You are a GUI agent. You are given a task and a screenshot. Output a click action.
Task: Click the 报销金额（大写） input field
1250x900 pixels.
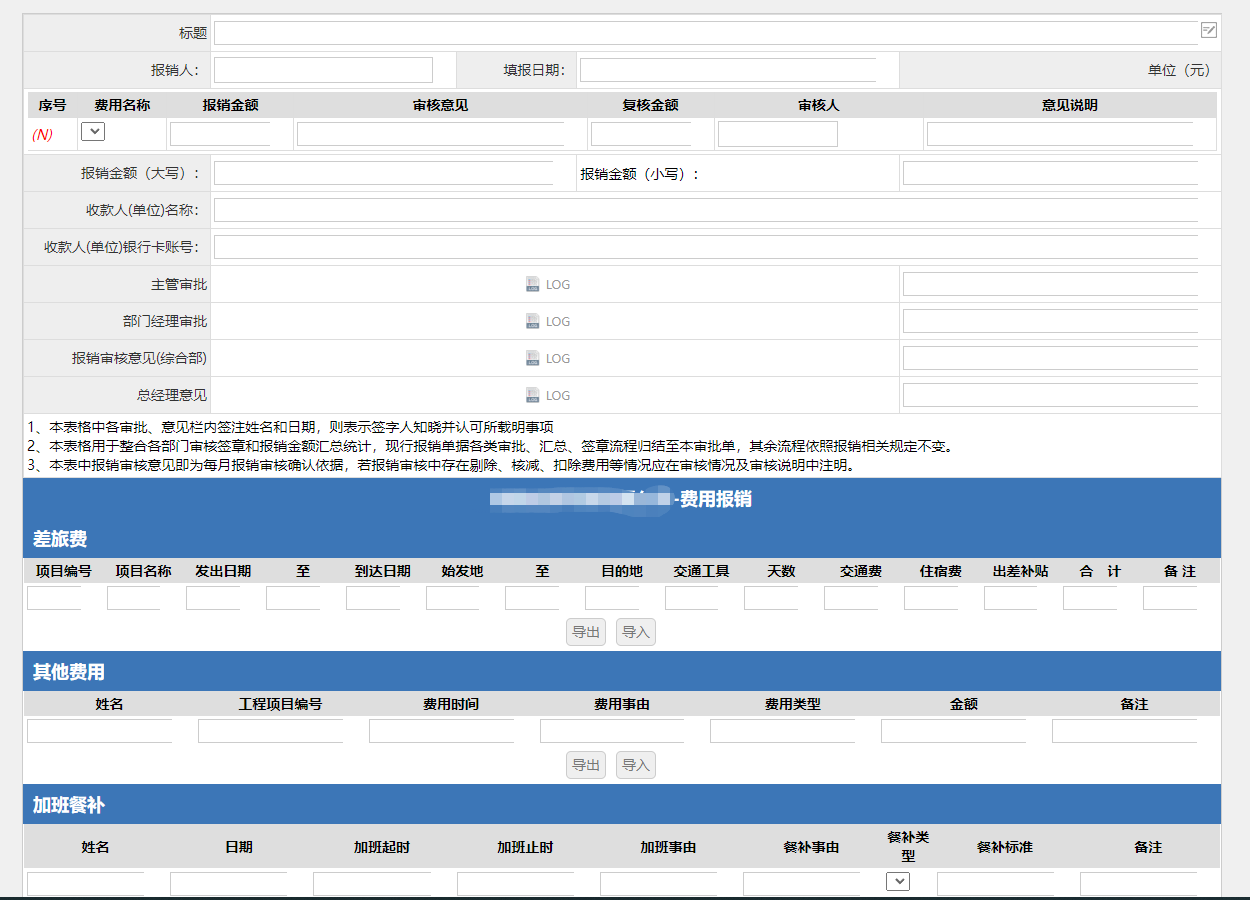pos(383,173)
